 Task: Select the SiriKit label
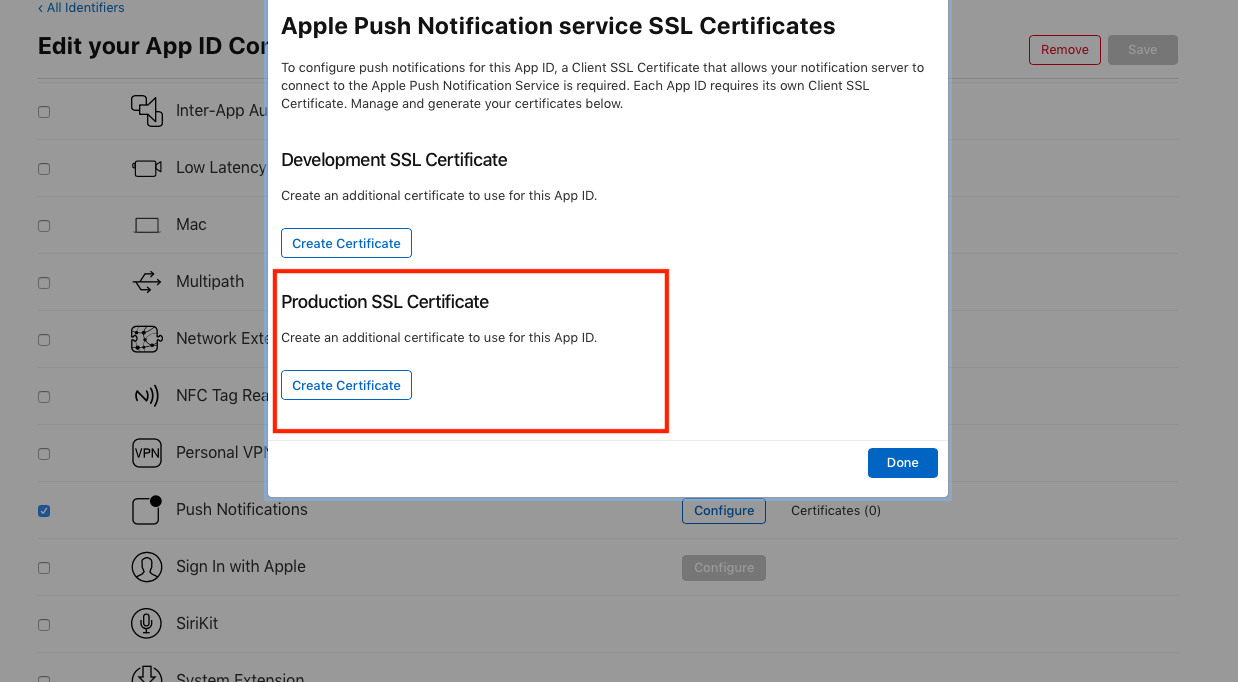click(197, 623)
